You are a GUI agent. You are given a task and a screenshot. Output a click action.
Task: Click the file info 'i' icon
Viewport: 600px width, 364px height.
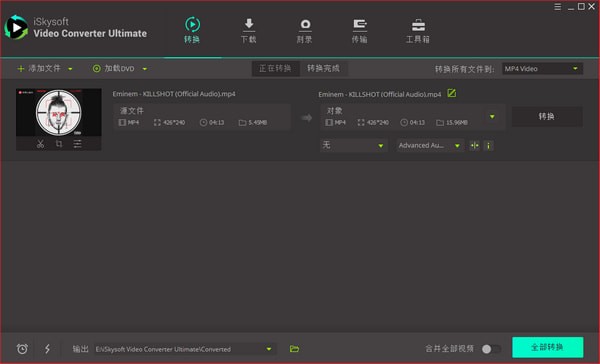[488, 145]
